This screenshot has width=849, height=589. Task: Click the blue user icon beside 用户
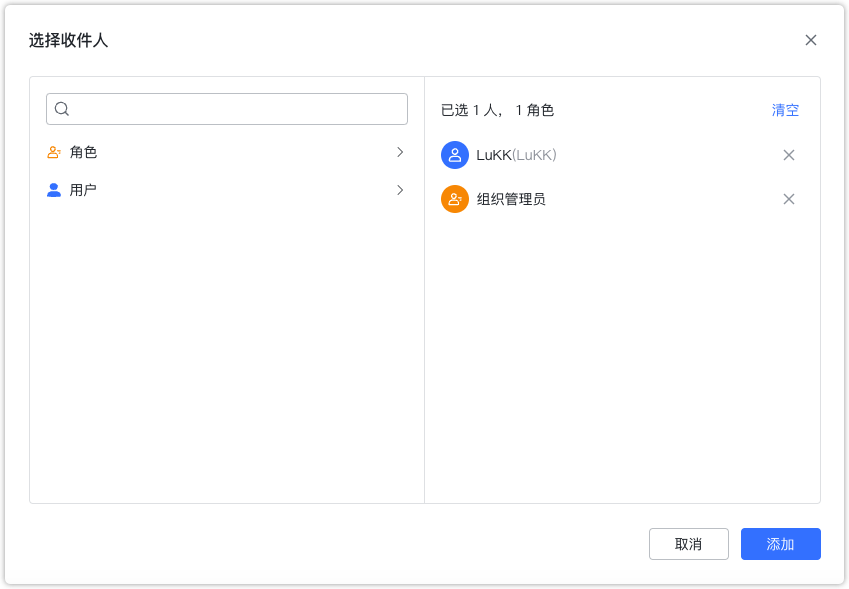(x=54, y=190)
